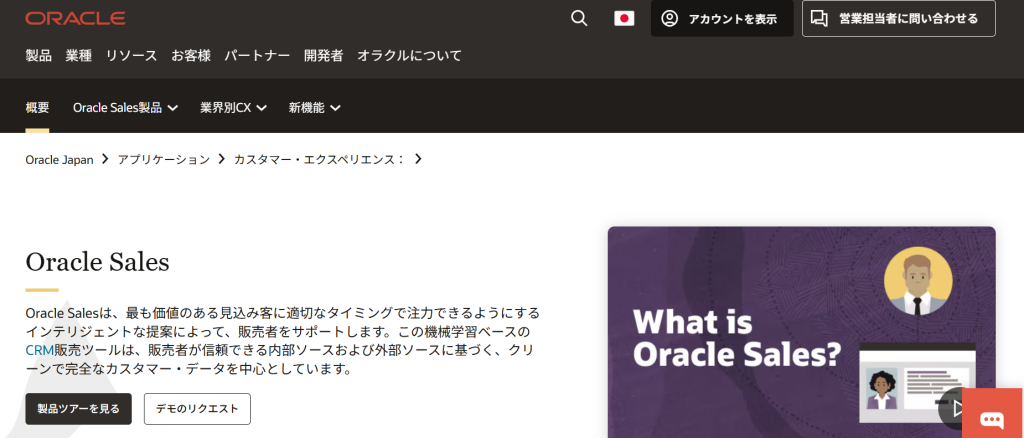Open the 製品 menu
Screen dimensions: 1024x438
(39, 55)
